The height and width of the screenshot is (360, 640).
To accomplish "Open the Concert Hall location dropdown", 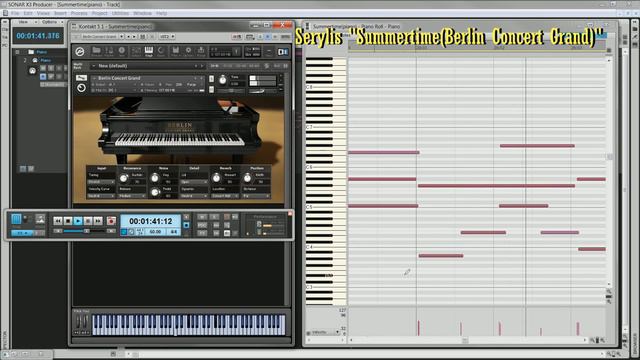I will pyautogui.click(x=225, y=196).
